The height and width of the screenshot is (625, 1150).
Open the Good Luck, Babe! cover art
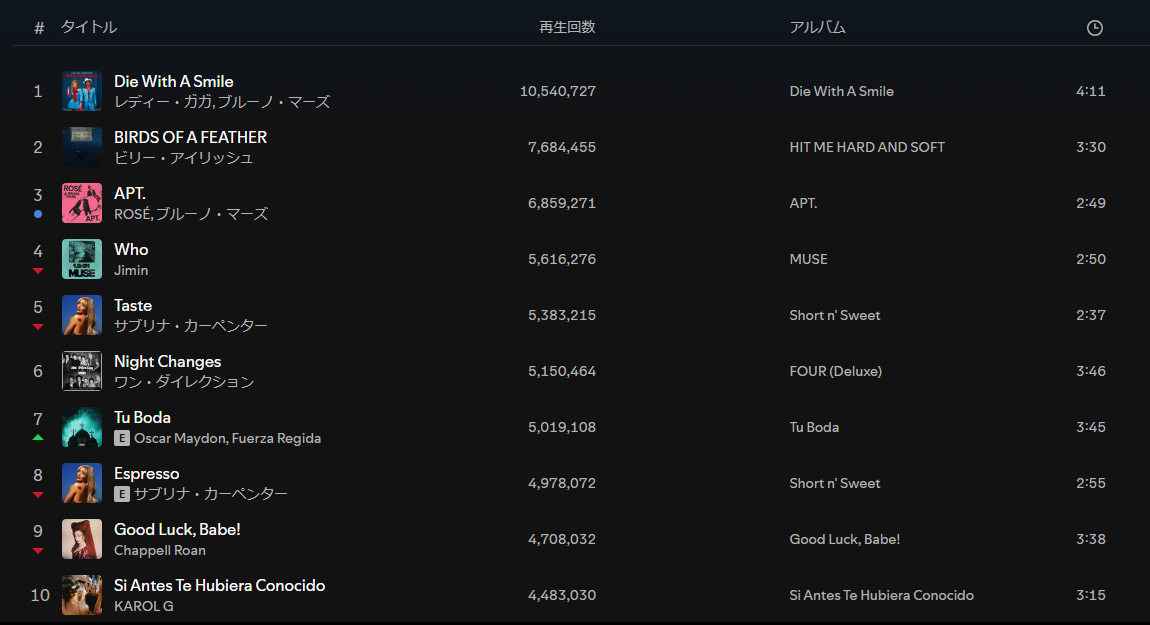[82, 539]
